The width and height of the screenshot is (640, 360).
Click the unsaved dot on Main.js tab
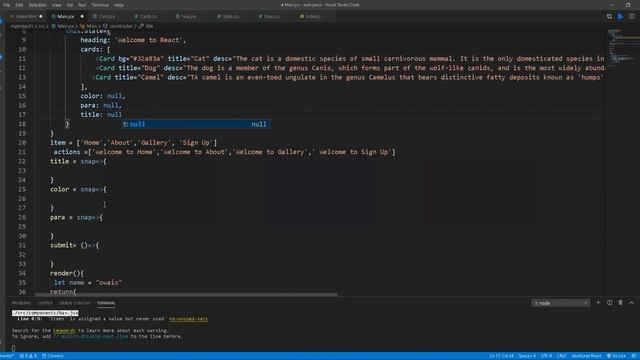click(82, 17)
